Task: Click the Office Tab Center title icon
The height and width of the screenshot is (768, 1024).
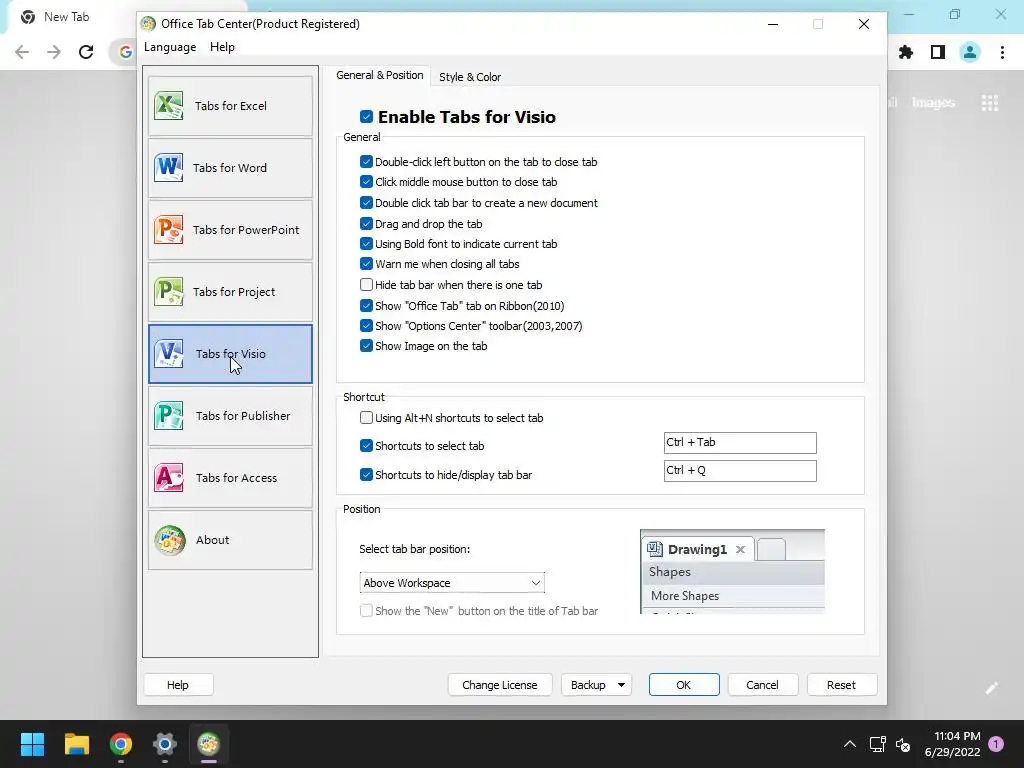Action: pos(148,24)
